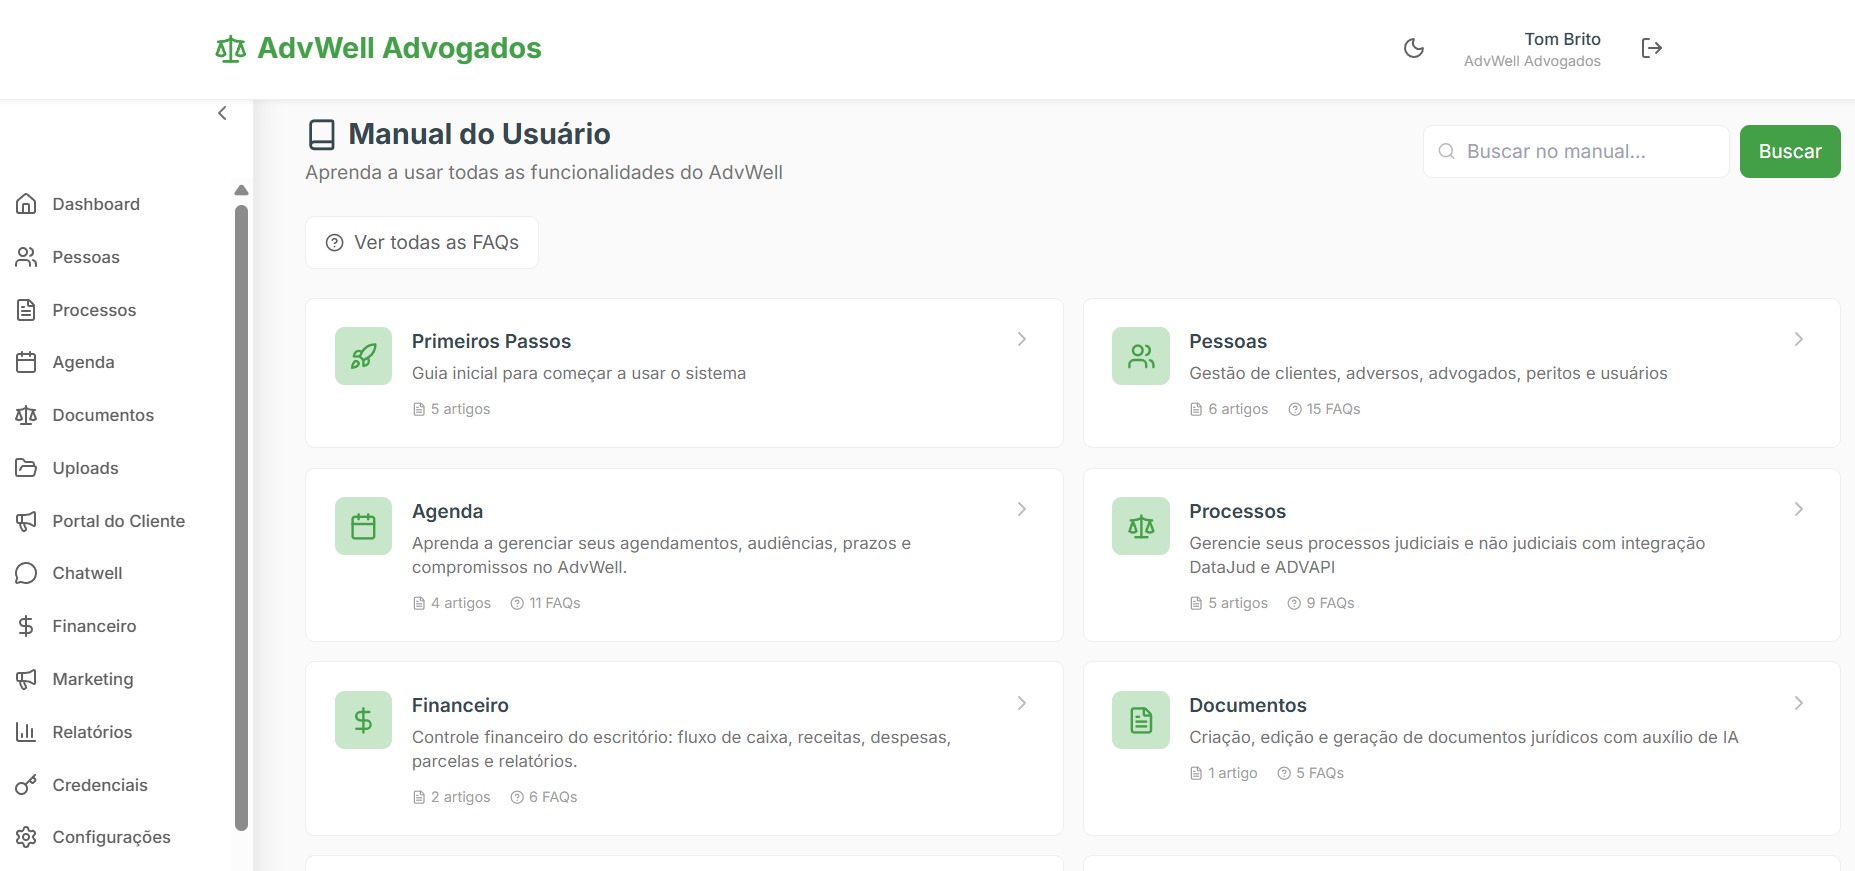Viewport: 1855px width, 871px height.
Task: Click the Agenda calendar icon in sidebar
Action: (x=26, y=362)
